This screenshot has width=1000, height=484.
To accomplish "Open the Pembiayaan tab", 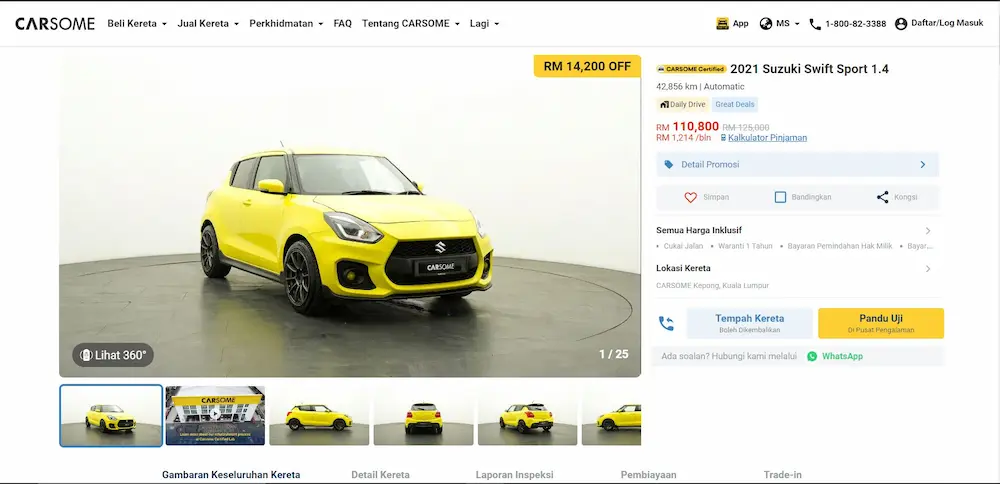I will pos(649,475).
